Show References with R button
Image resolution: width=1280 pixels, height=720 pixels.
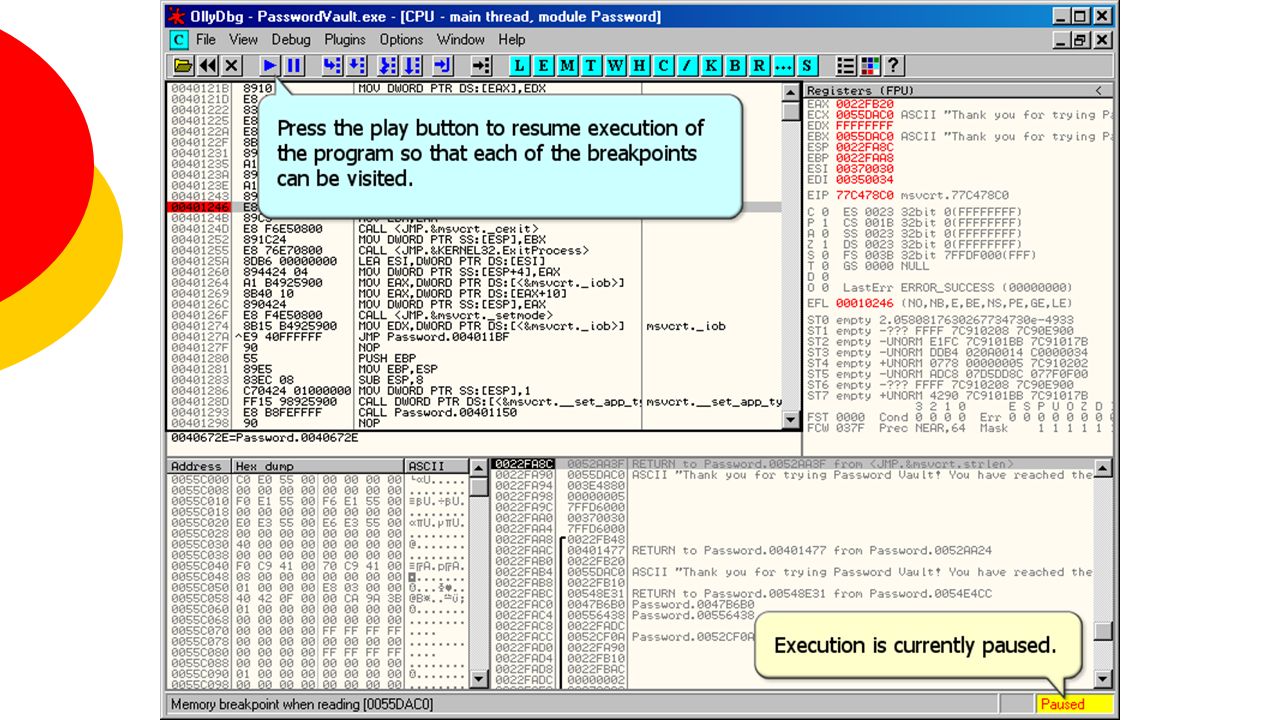[x=759, y=65]
